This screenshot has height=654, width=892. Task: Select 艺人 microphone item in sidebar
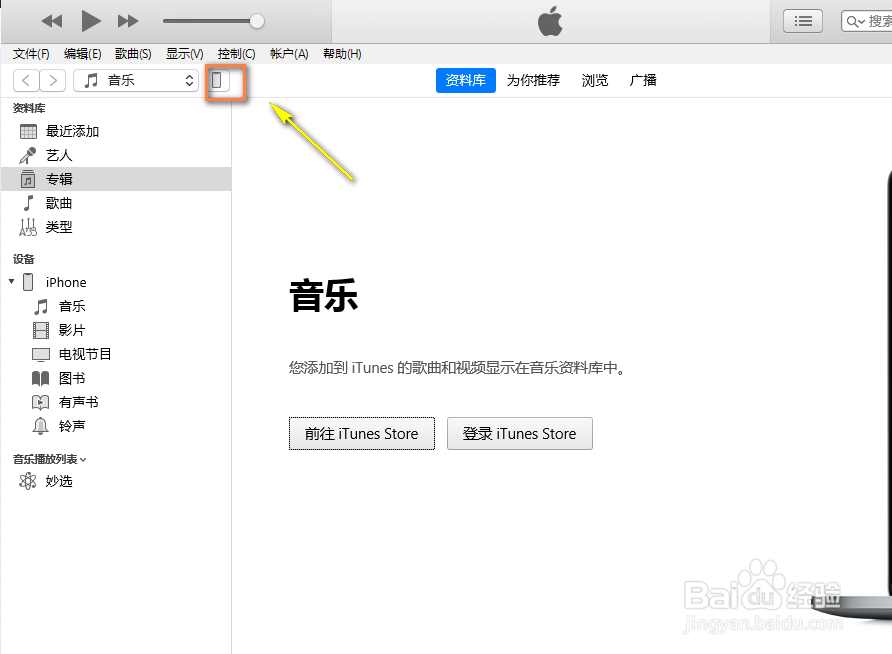tap(116, 155)
